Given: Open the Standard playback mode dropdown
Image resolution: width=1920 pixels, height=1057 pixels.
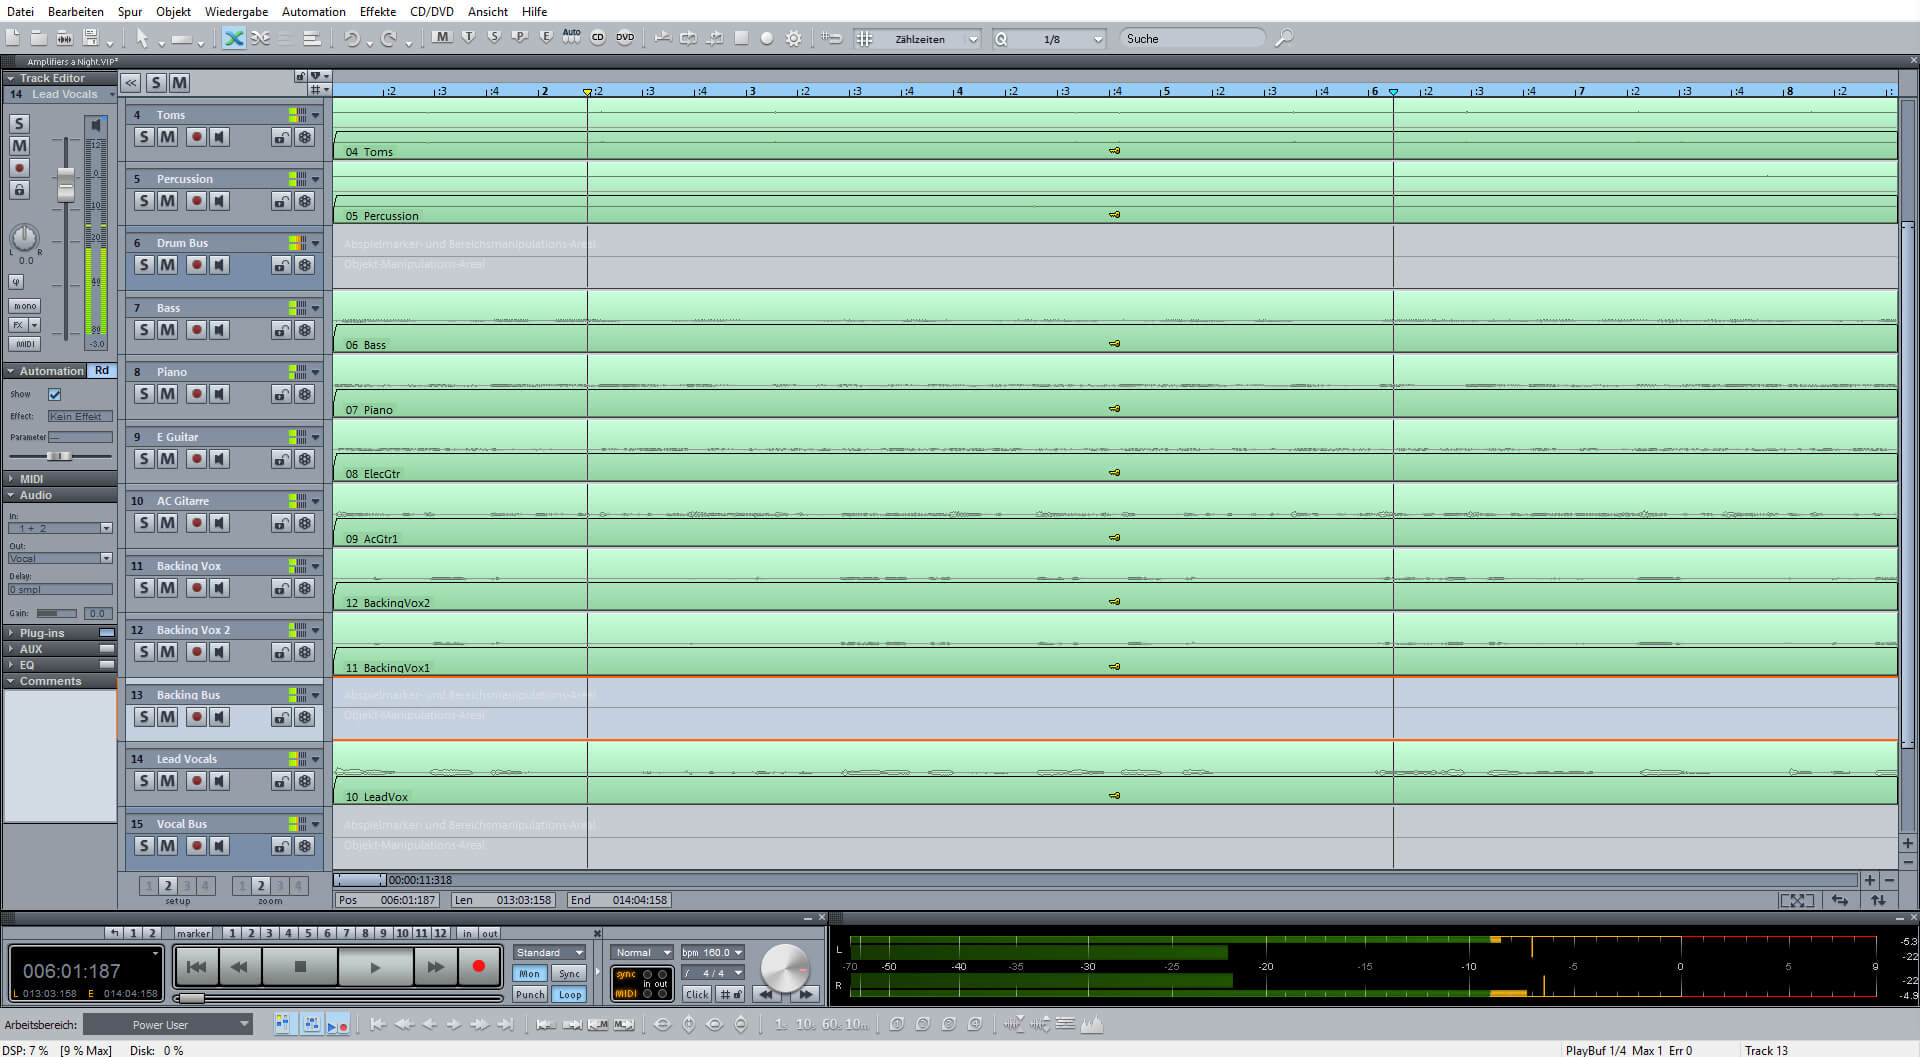Looking at the screenshot, I should tap(549, 952).
